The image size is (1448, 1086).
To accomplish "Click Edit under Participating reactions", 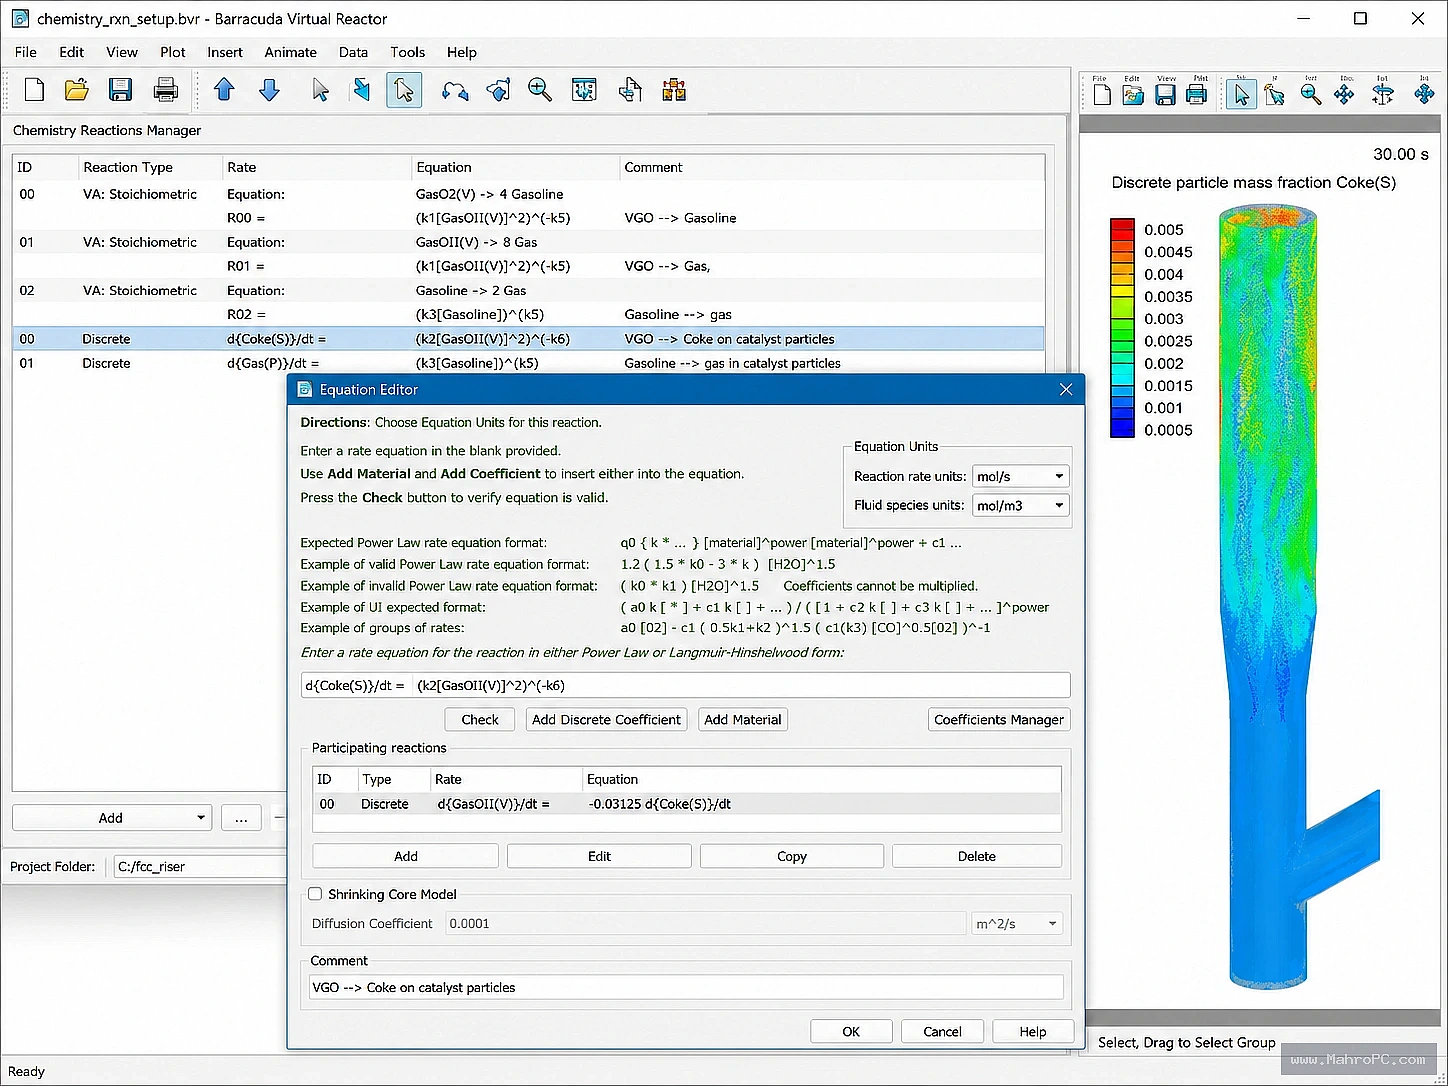I will 599,856.
